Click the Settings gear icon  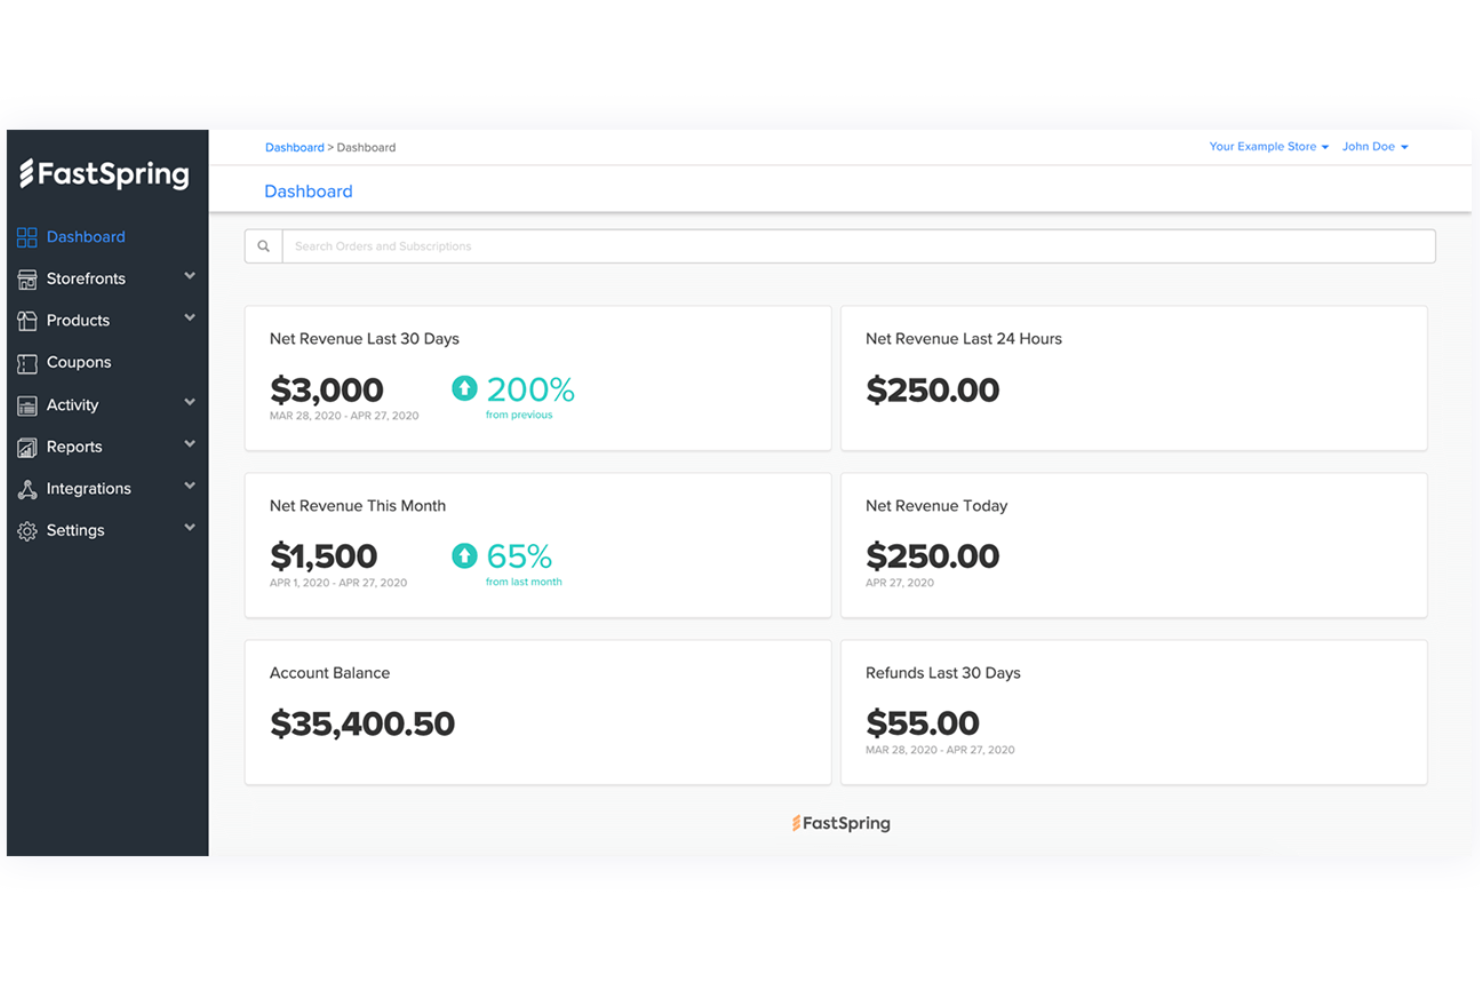pos(27,530)
